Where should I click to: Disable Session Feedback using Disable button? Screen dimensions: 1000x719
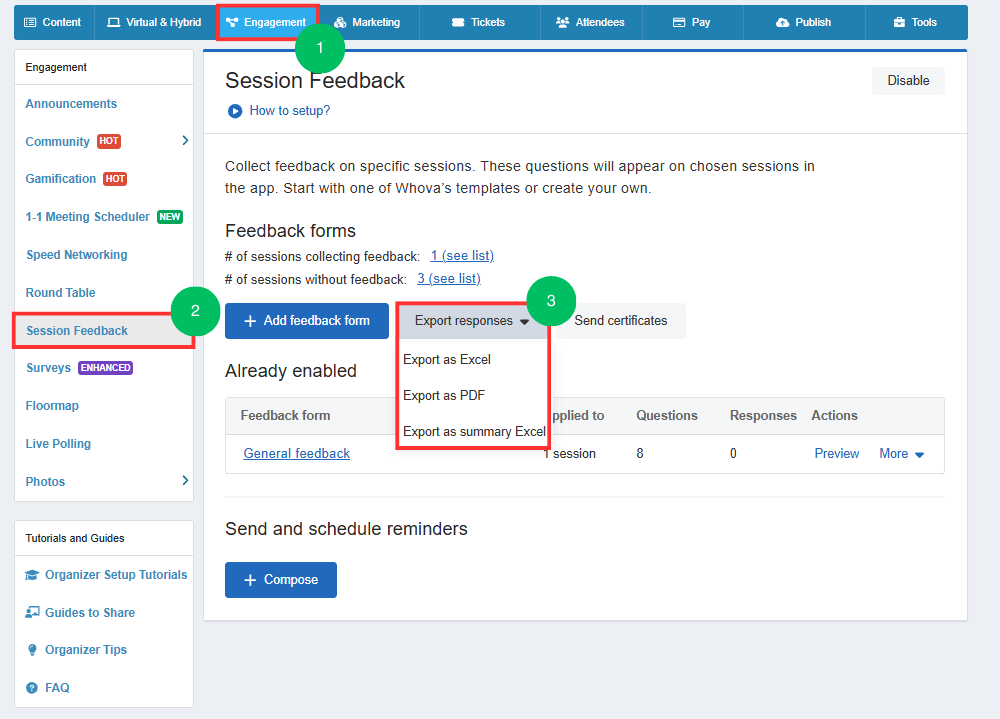tap(908, 81)
